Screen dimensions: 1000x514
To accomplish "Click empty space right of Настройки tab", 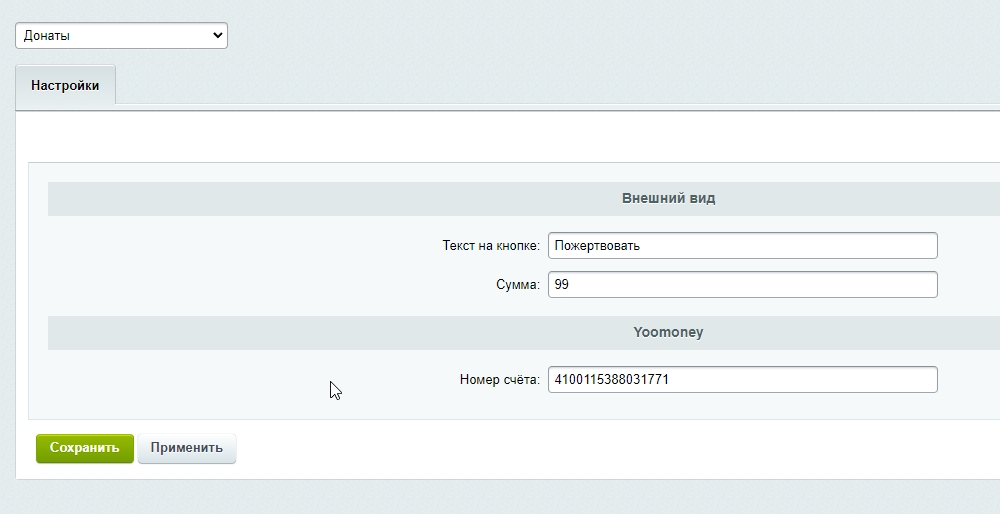I will (x=500, y=86).
